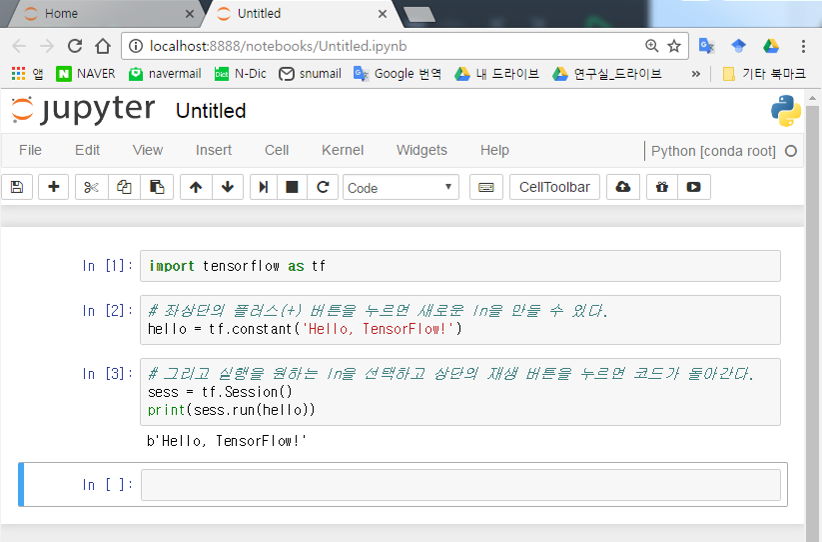Click the Jupyter logo
The height and width of the screenshot is (542, 822).
click(83, 110)
